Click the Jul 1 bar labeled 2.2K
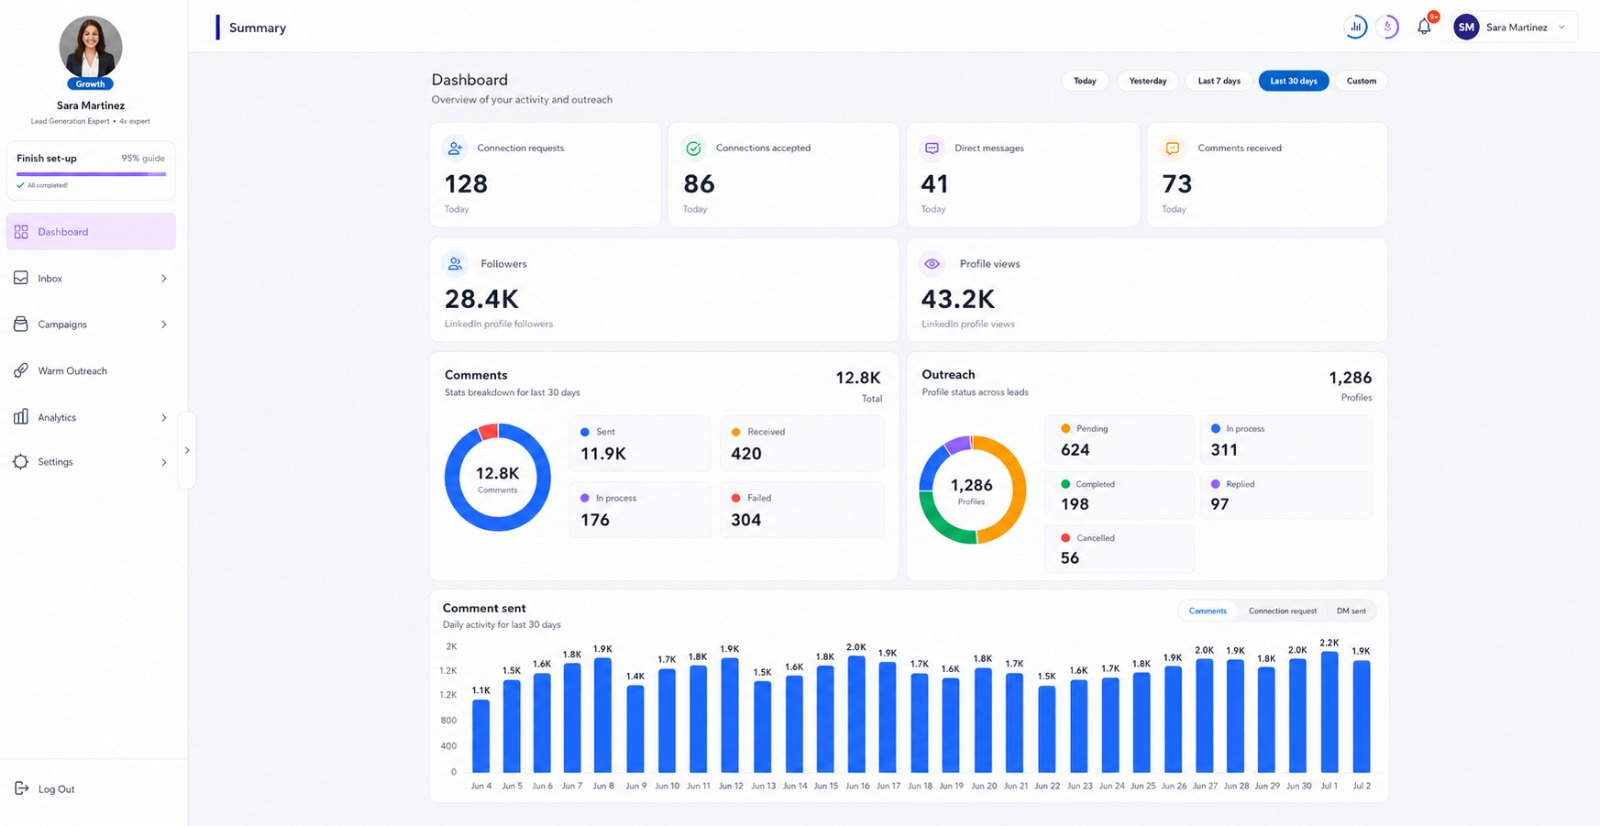 coord(1329,712)
